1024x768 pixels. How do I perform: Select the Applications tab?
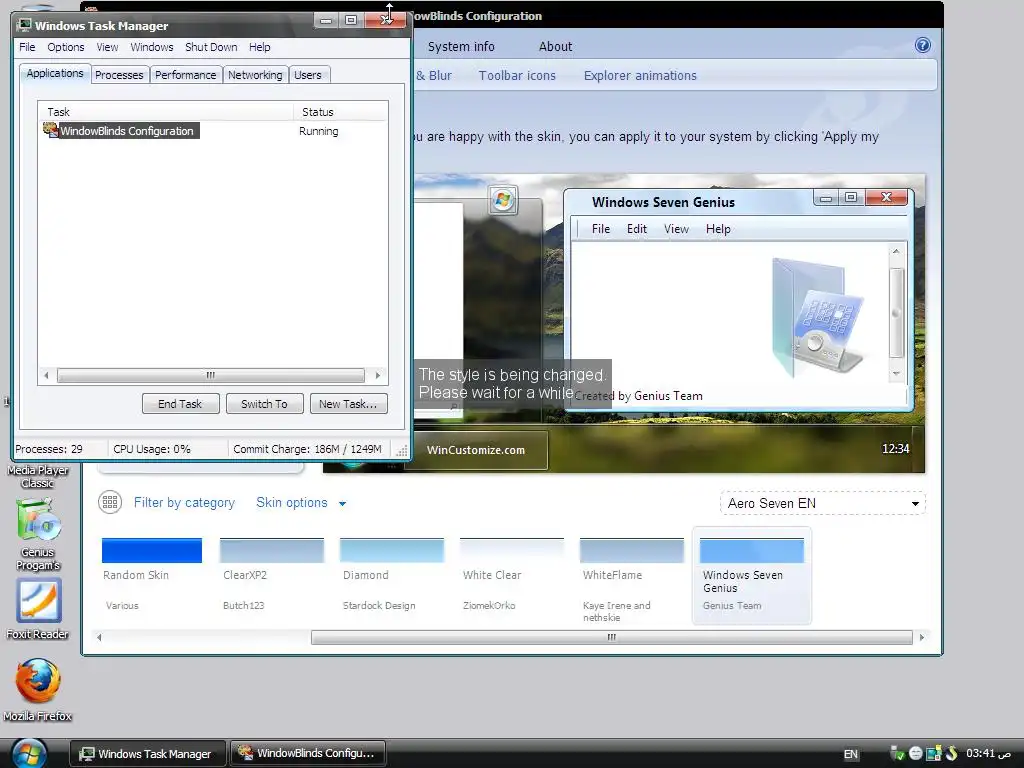pyautogui.click(x=55, y=73)
